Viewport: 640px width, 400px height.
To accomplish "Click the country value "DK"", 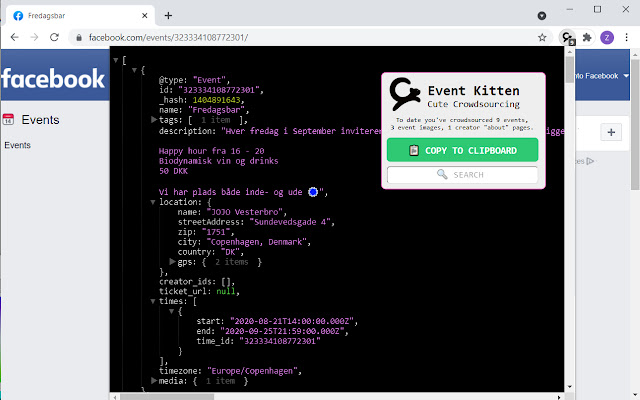I will pyautogui.click(x=232, y=252).
